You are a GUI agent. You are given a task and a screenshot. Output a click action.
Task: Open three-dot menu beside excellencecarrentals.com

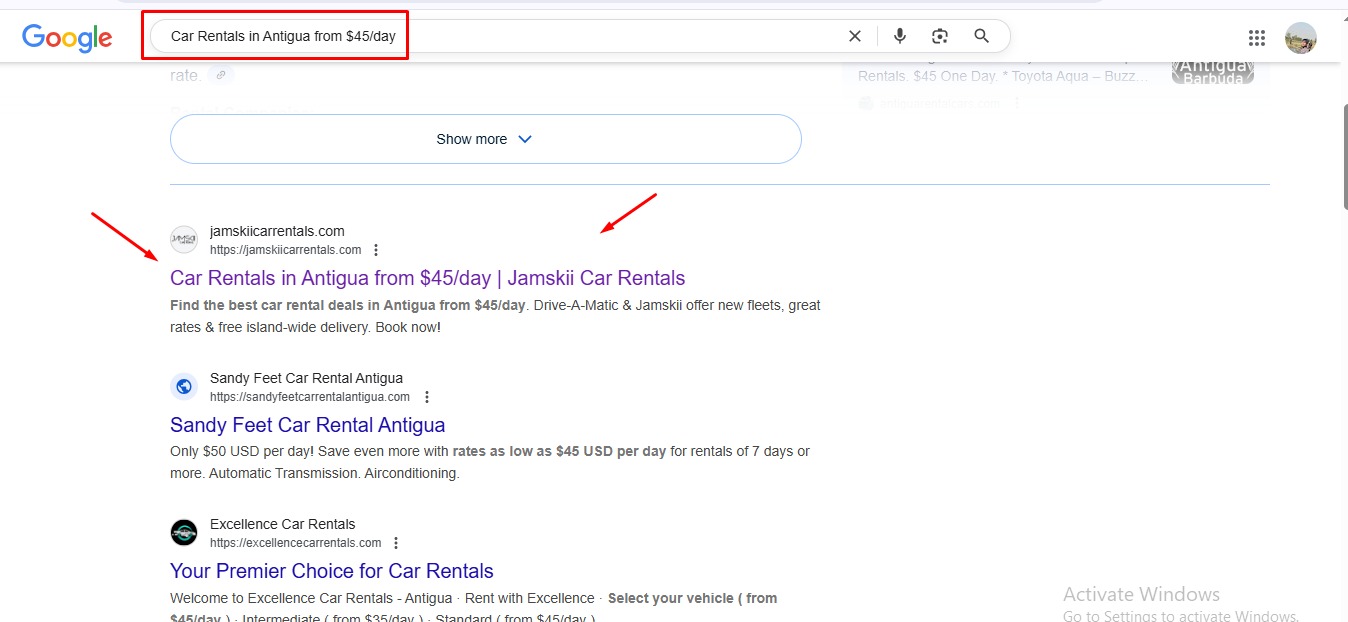[x=396, y=543]
